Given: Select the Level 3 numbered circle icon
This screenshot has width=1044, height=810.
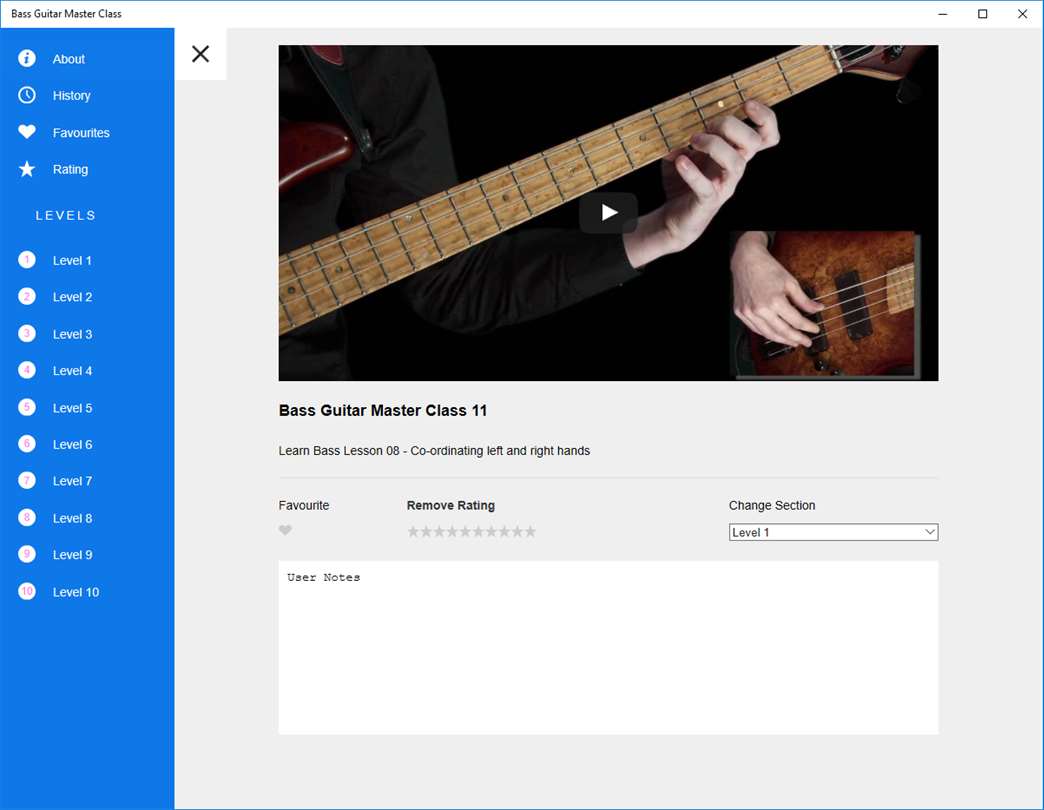Looking at the screenshot, I should [x=27, y=333].
